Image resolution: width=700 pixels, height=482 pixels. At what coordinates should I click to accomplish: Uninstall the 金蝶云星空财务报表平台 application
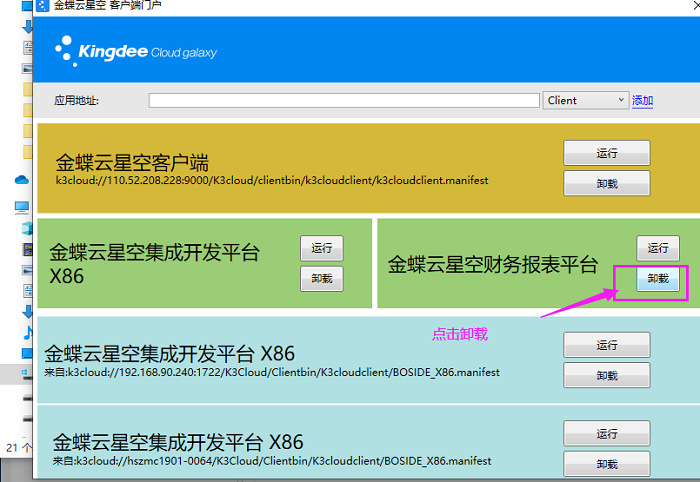click(658, 278)
